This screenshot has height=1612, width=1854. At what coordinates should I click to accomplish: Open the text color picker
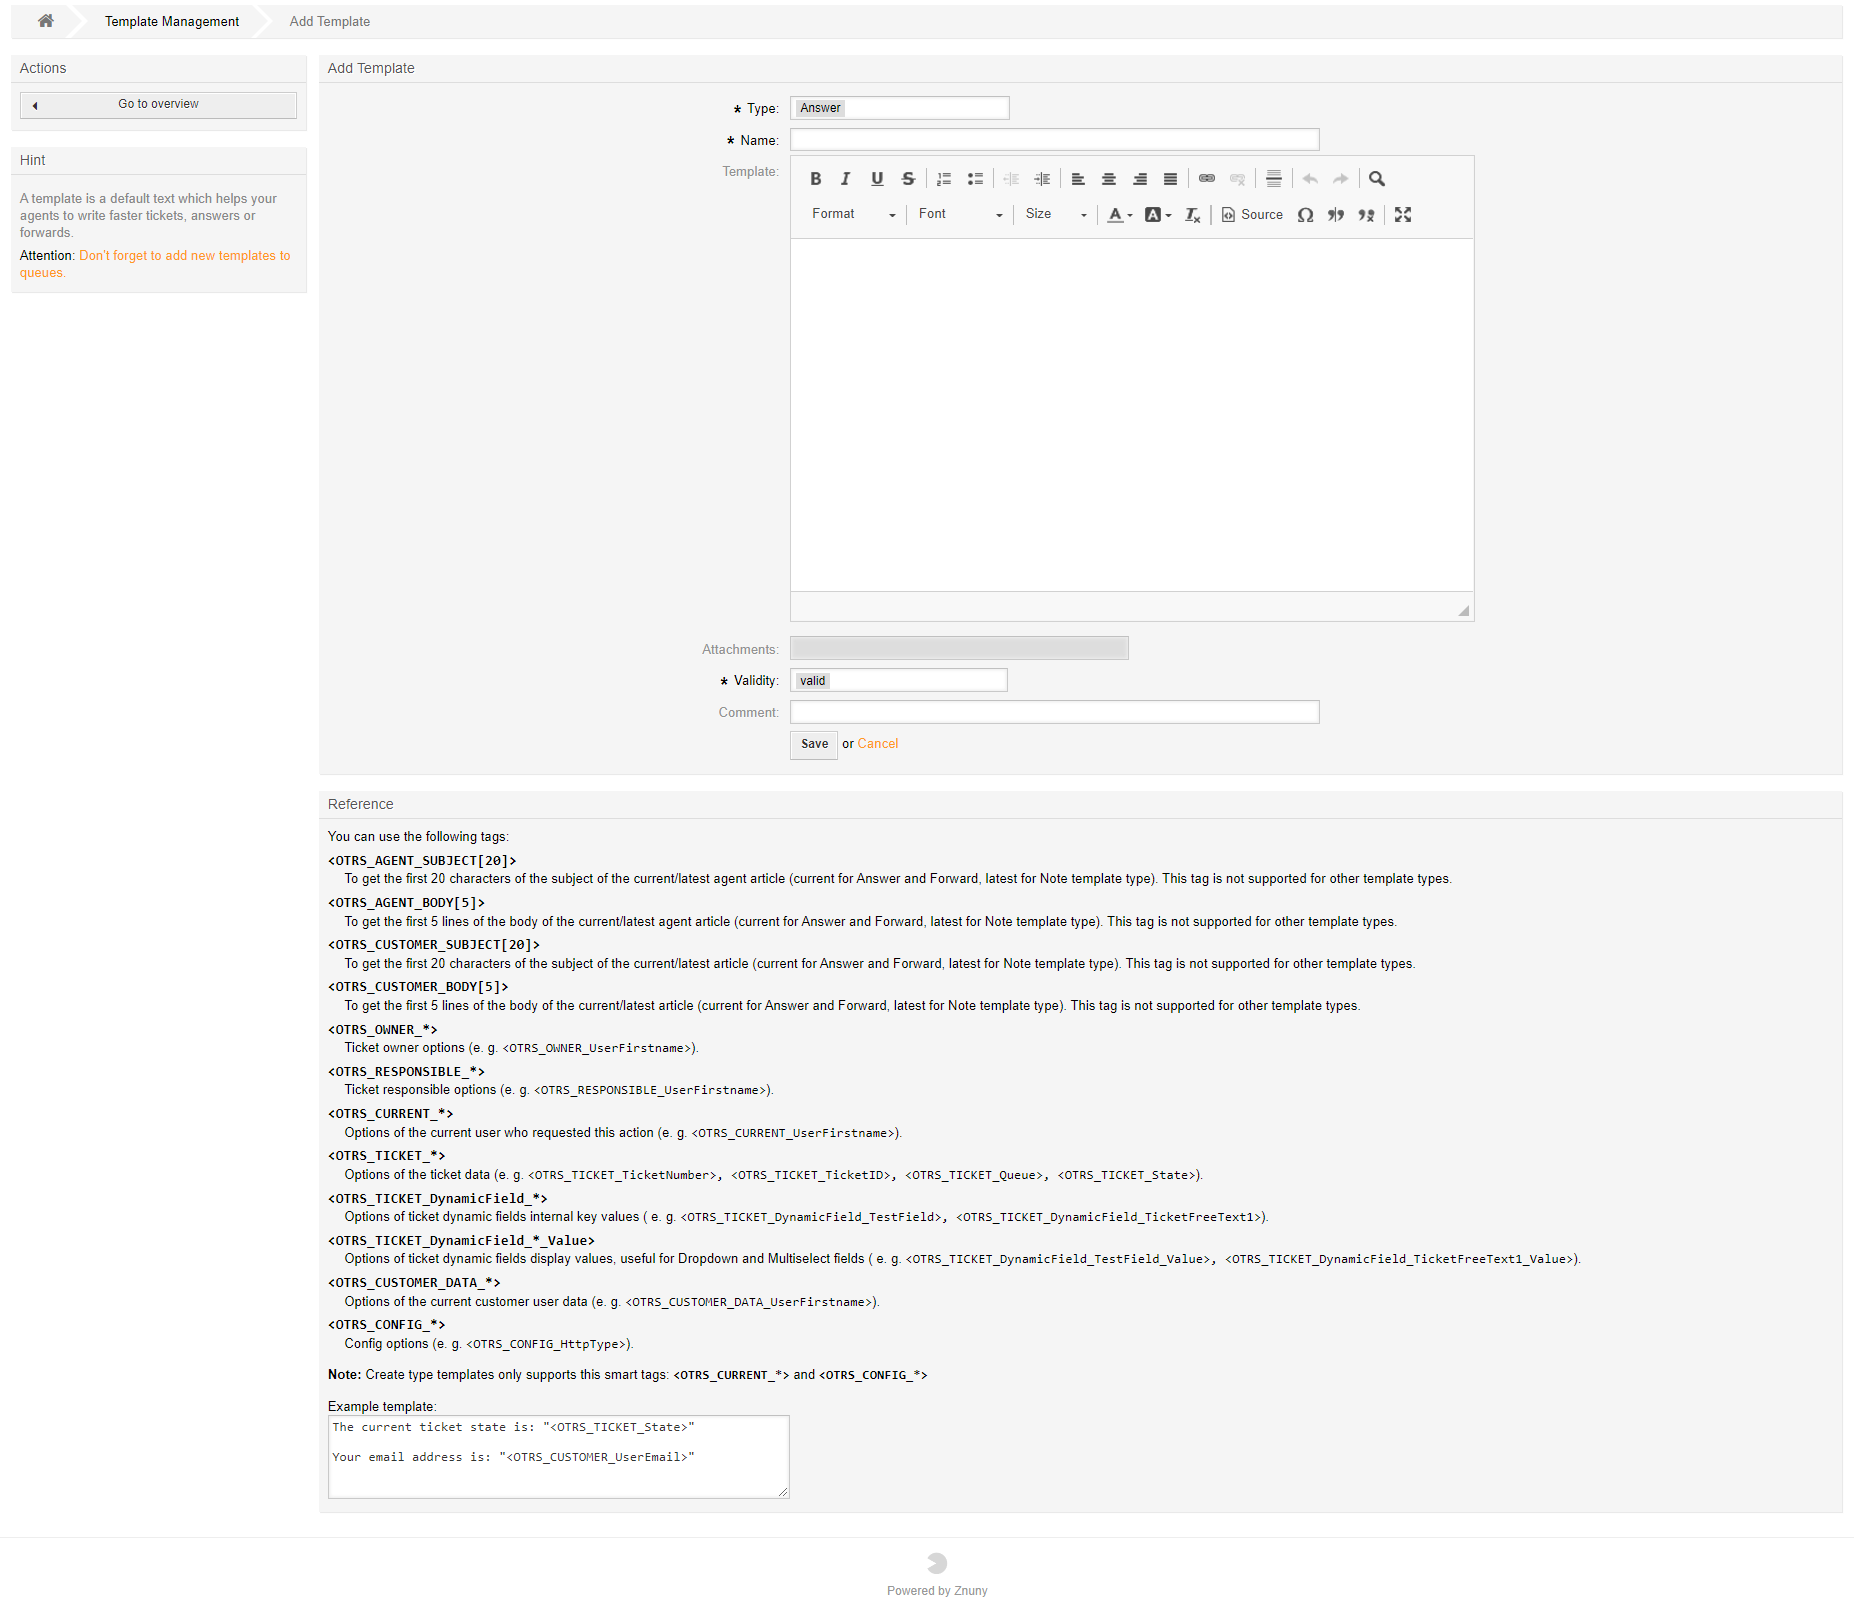pos(1119,215)
